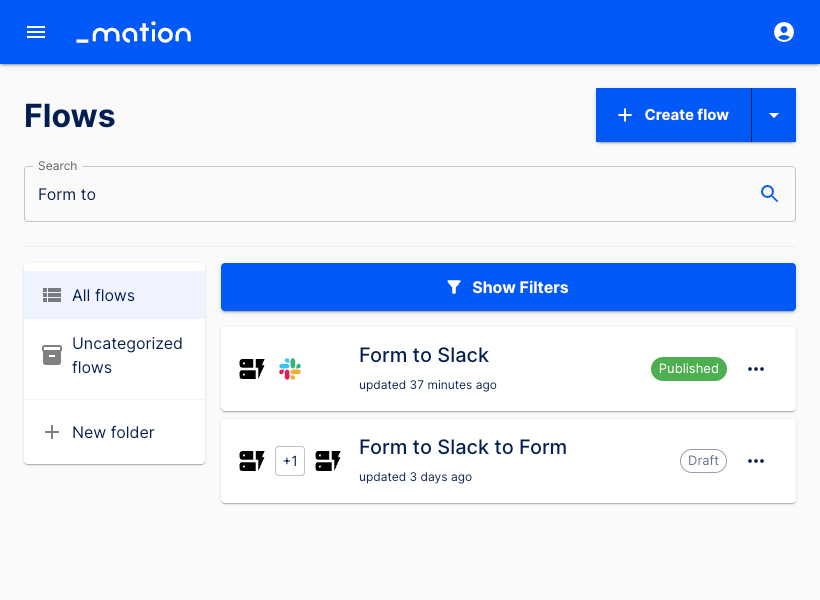
Task: Click the Search input field
Action: (x=390, y=194)
